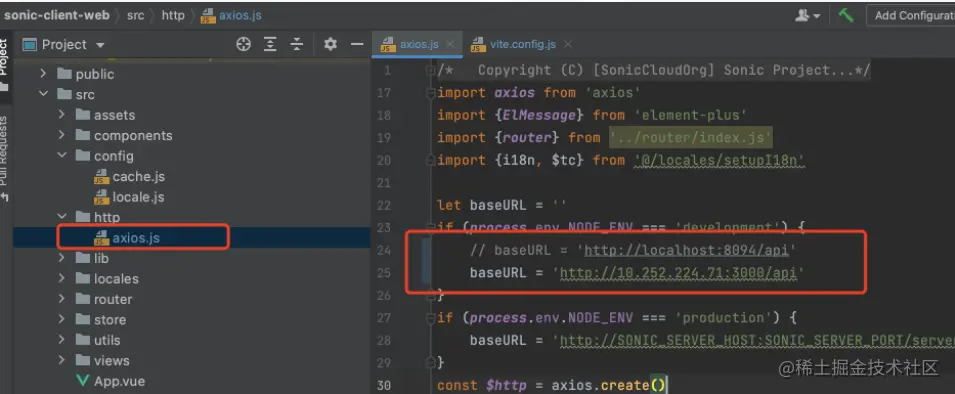Select axios.js file in the project tree
The image size is (955, 394).
tap(136, 237)
